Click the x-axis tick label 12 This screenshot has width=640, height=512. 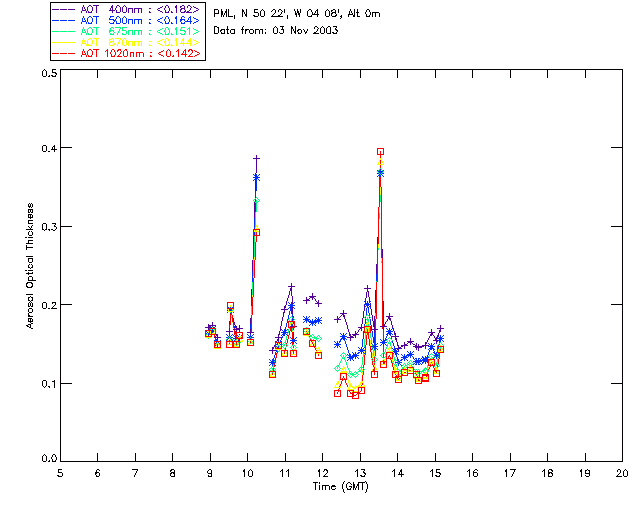coord(322,473)
